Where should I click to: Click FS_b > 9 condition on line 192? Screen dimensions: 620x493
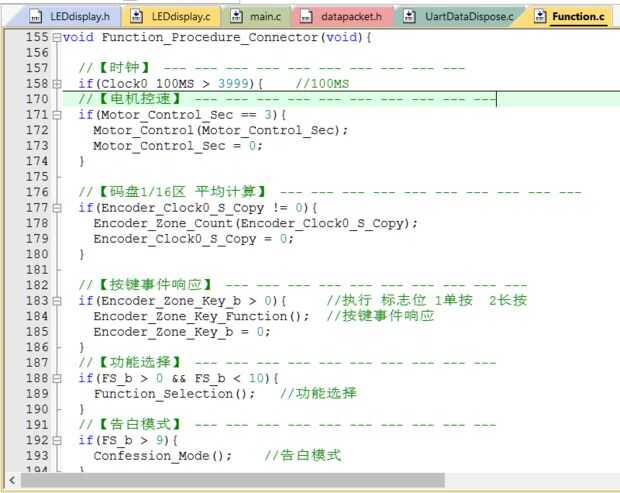point(132,440)
